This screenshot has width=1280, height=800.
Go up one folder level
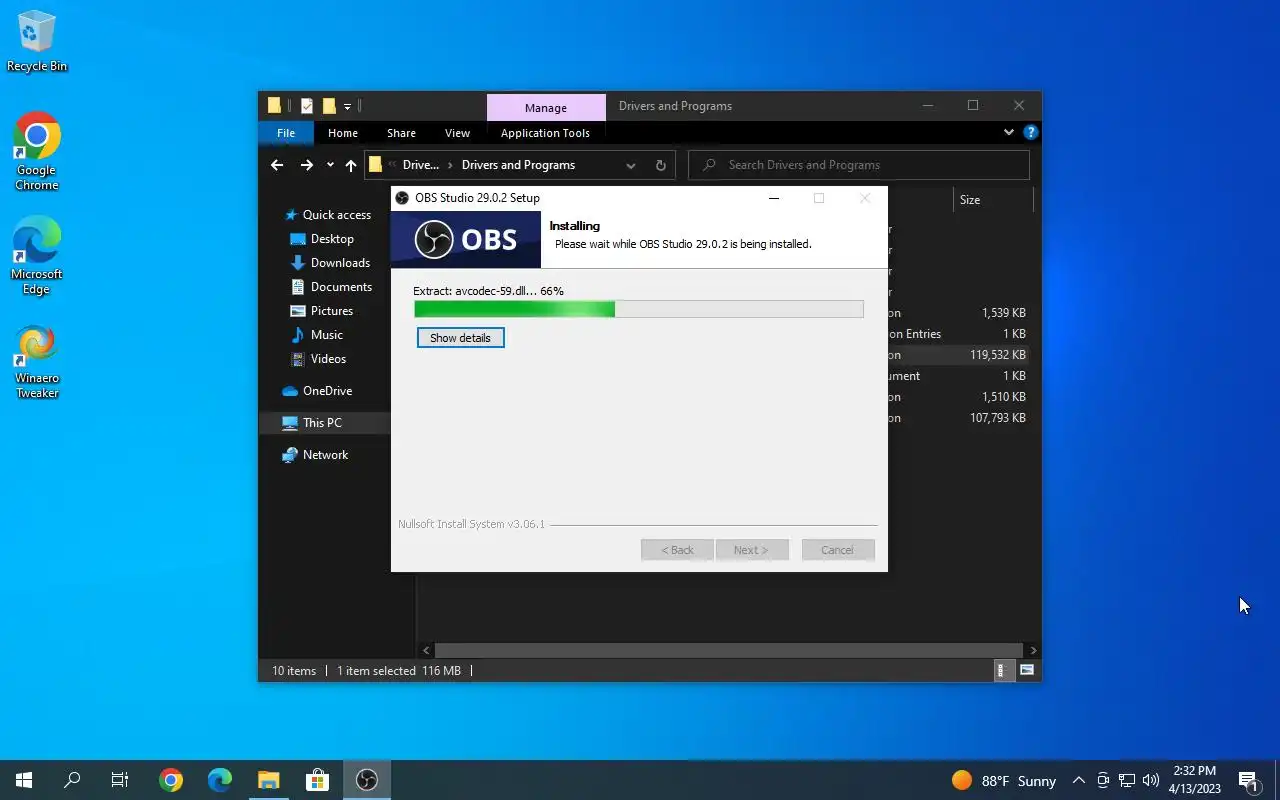(x=350, y=165)
